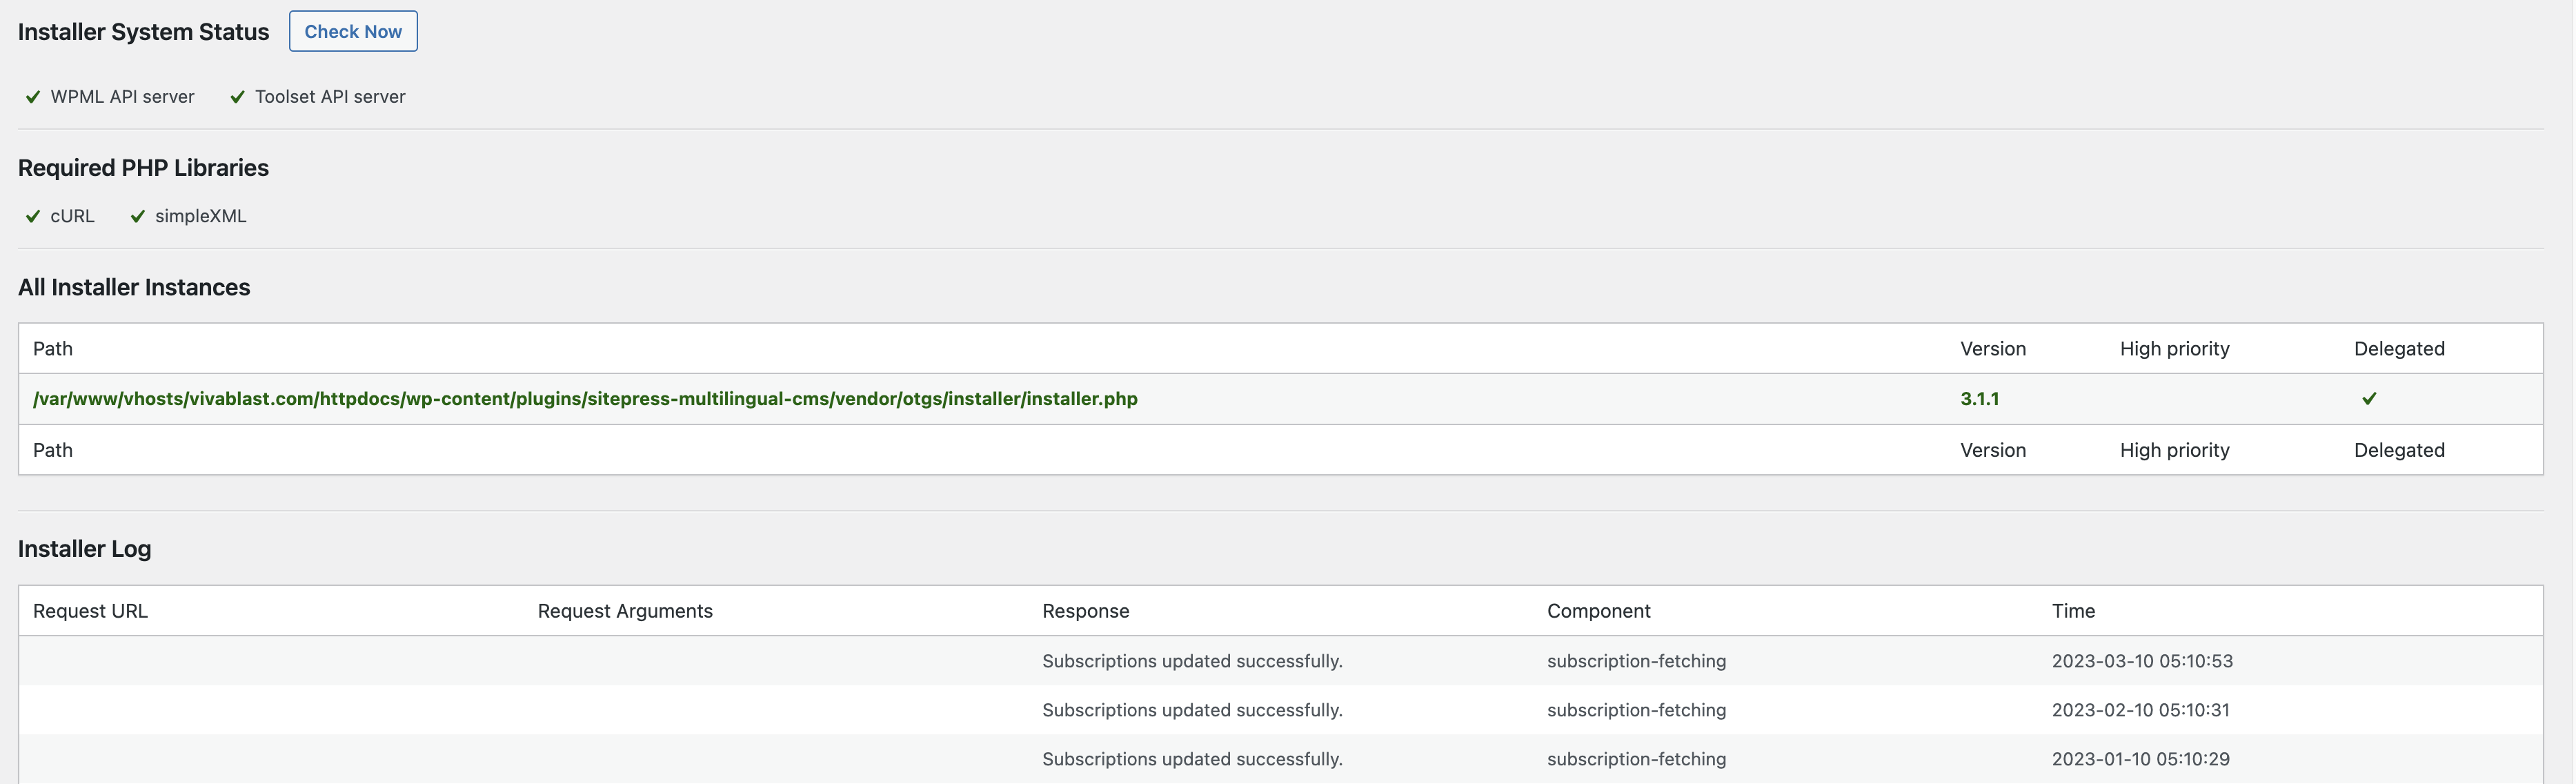Viewport: 2576px width, 784px height.
Task: Click Request Arguments column header
Action: 625,611
